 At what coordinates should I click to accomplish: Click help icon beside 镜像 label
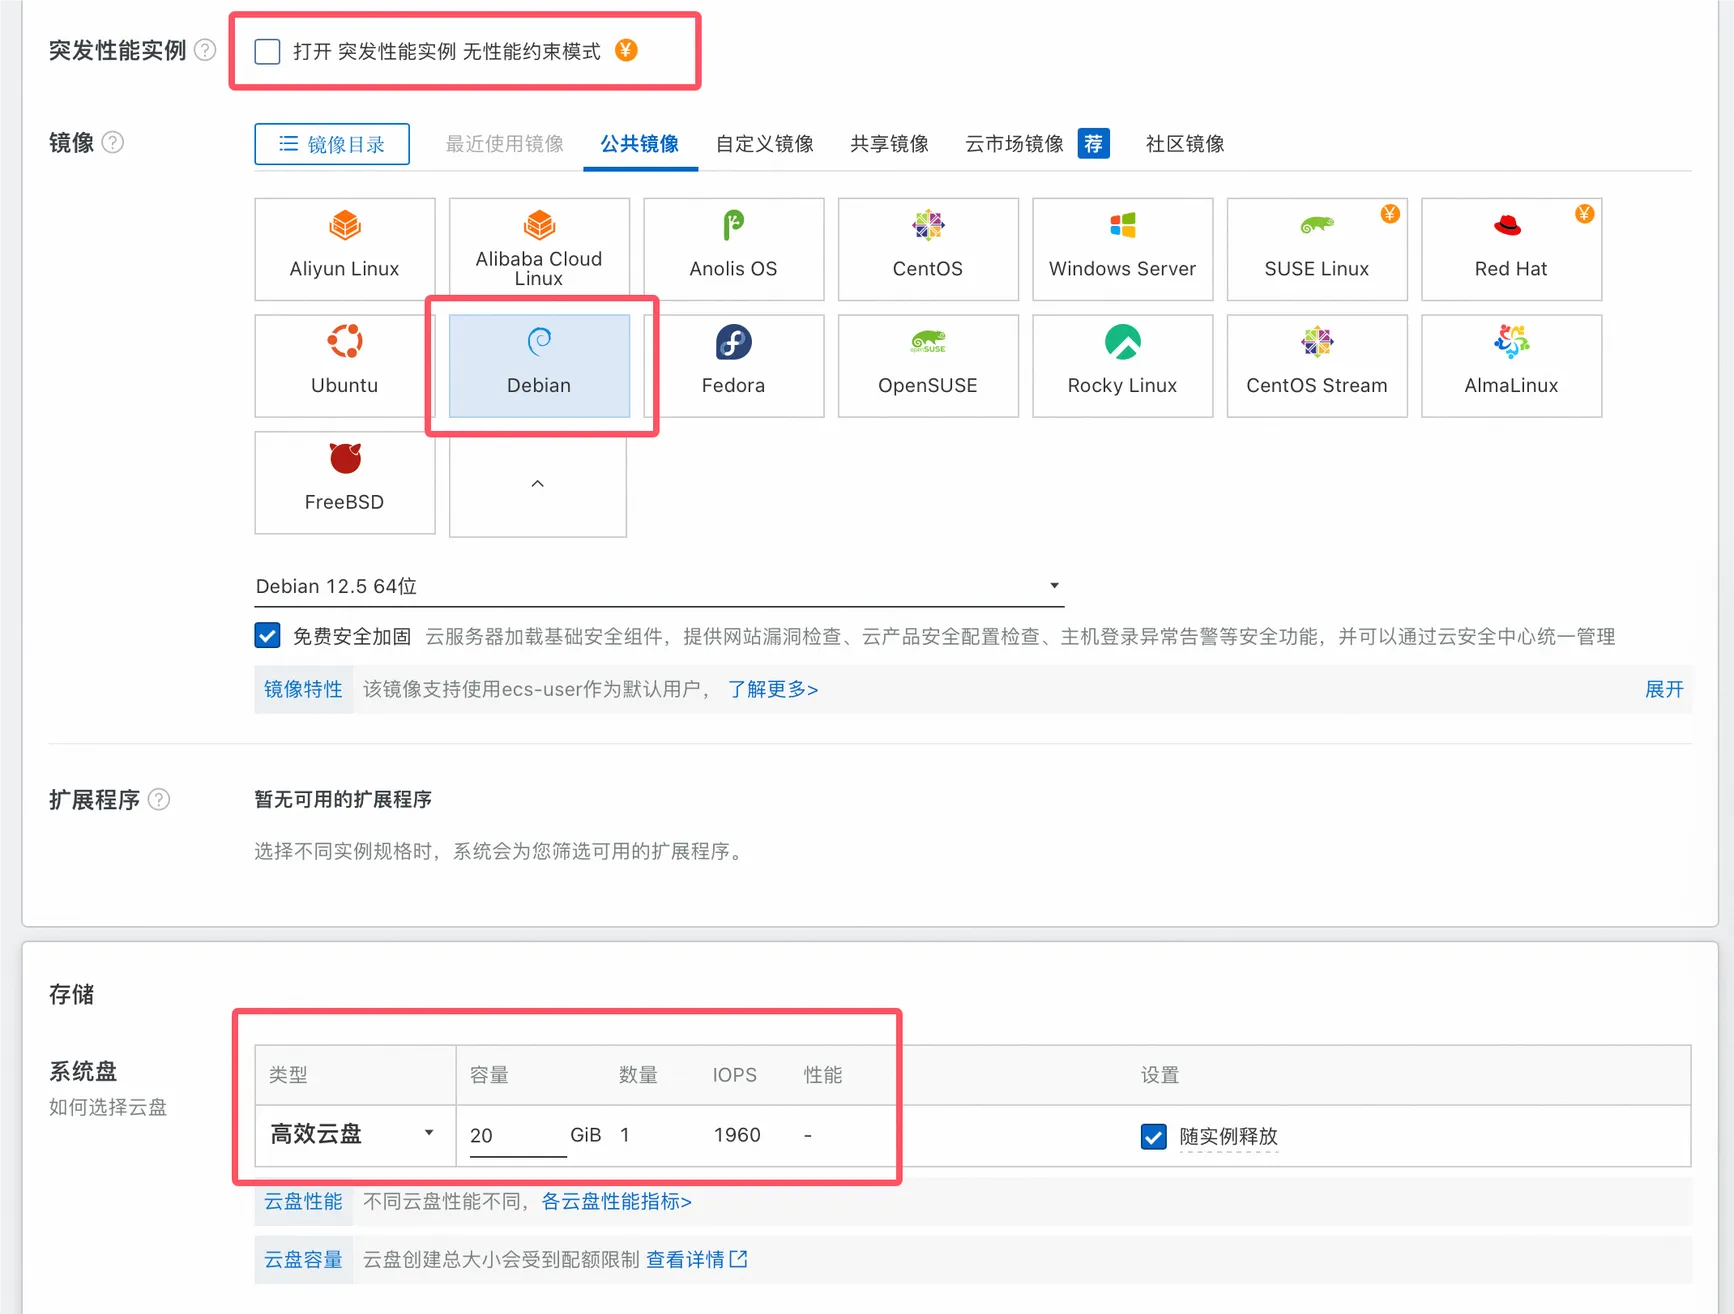pyautogui.click(x=113, y=142)
